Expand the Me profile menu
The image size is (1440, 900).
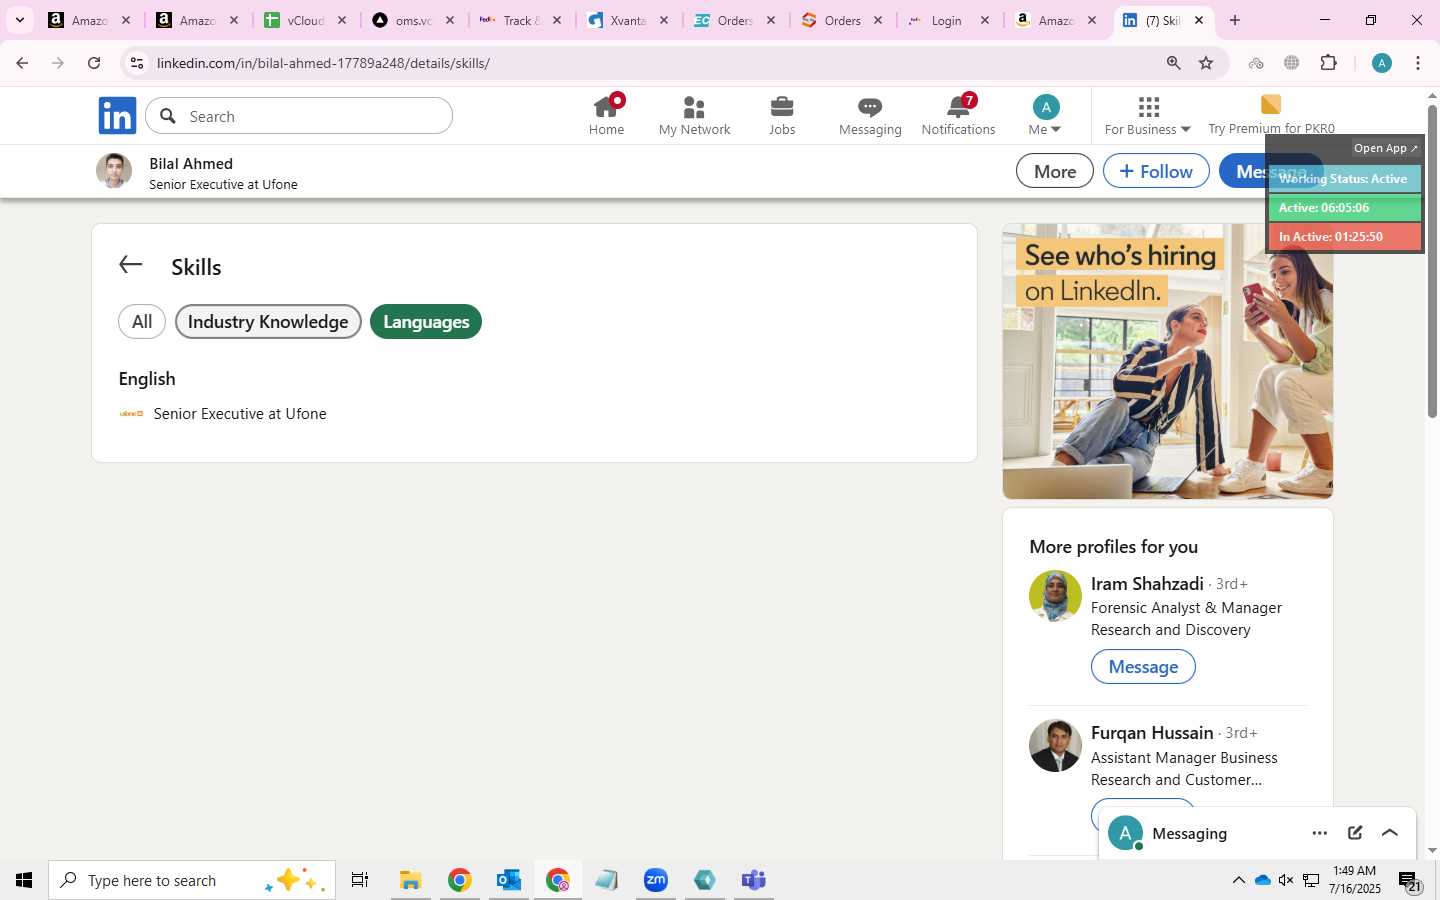point(1045,116)
